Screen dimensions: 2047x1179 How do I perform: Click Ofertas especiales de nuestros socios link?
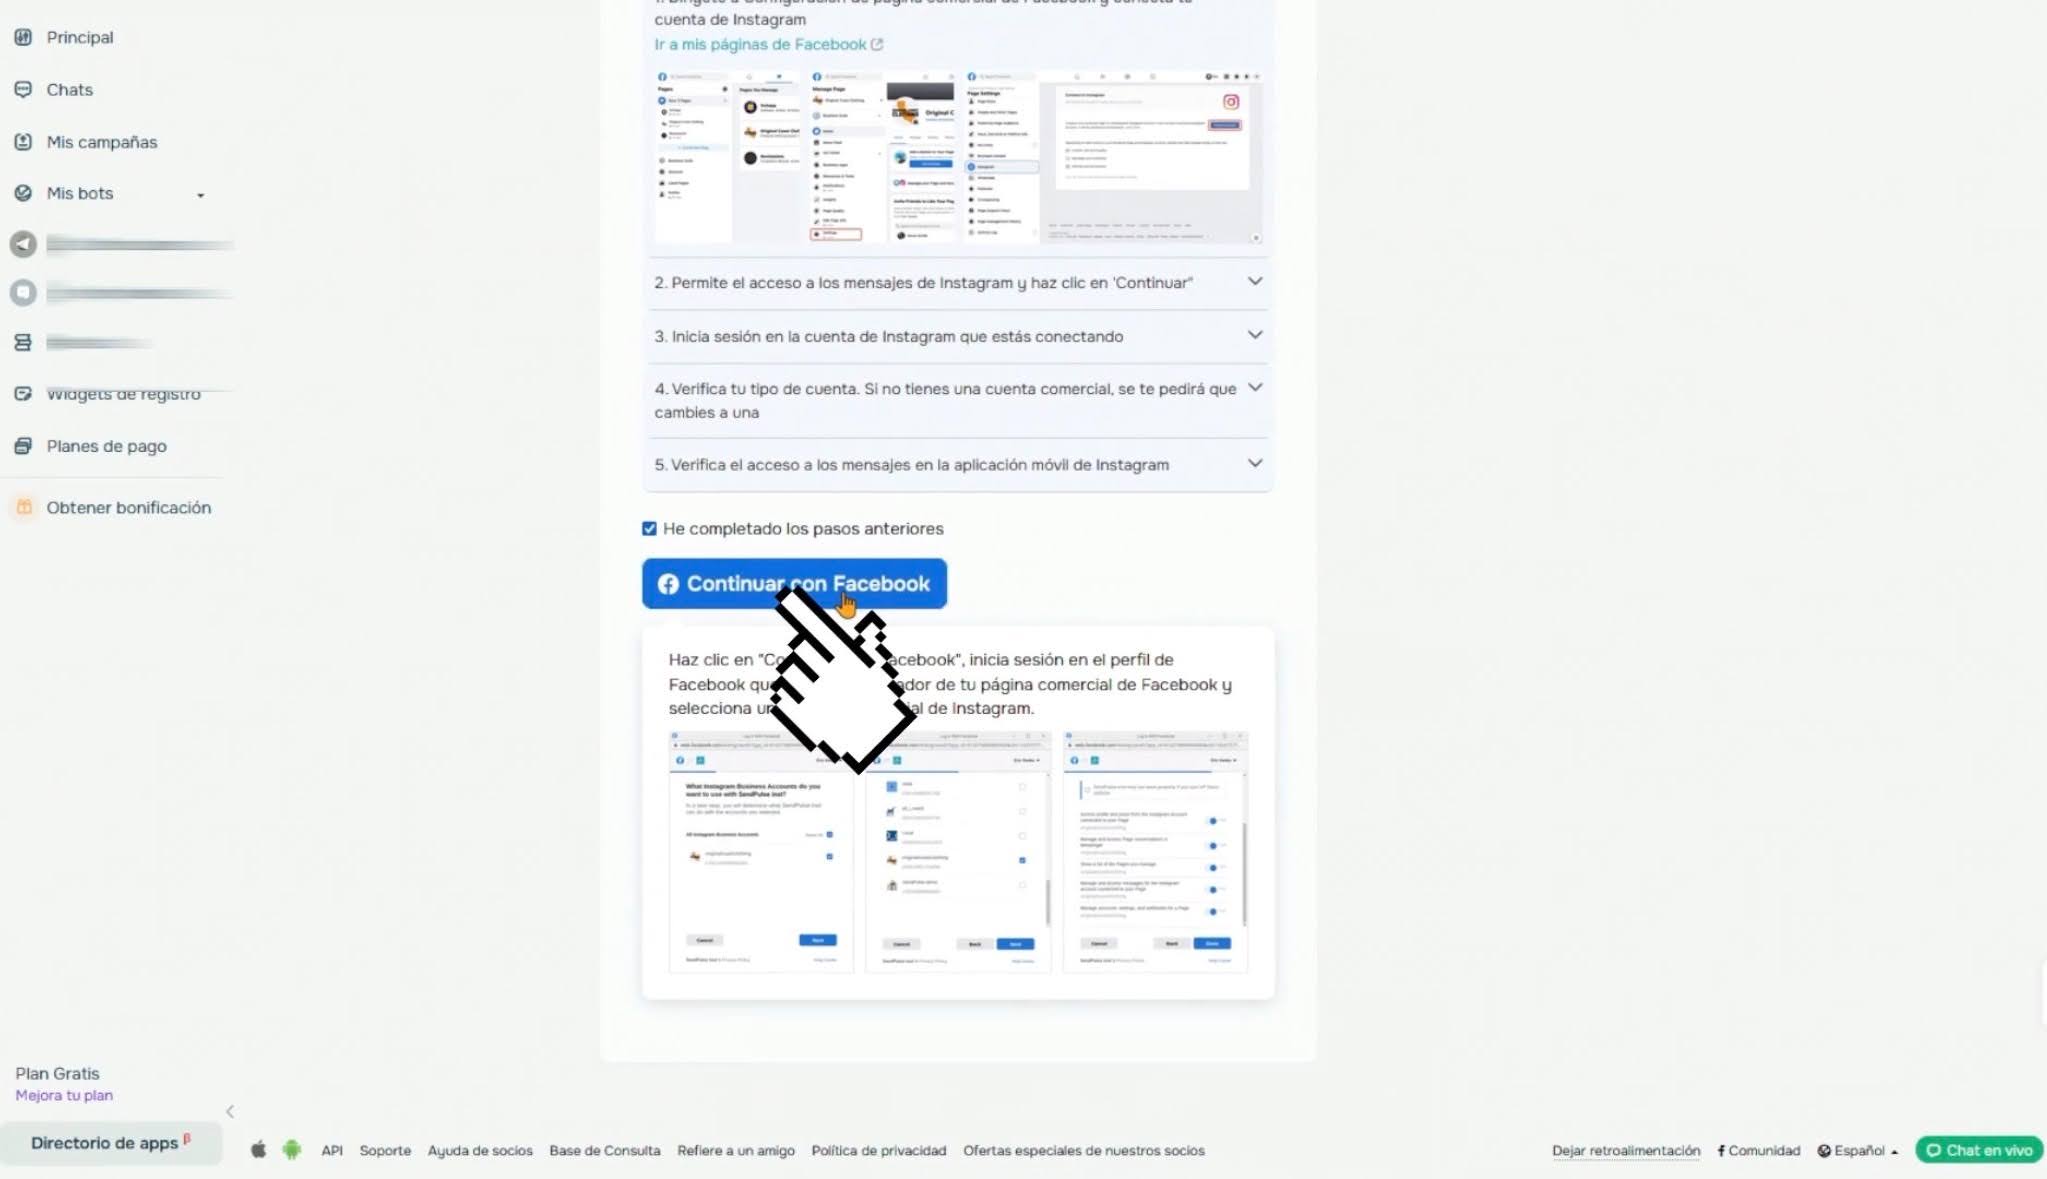(1084, 1150)
